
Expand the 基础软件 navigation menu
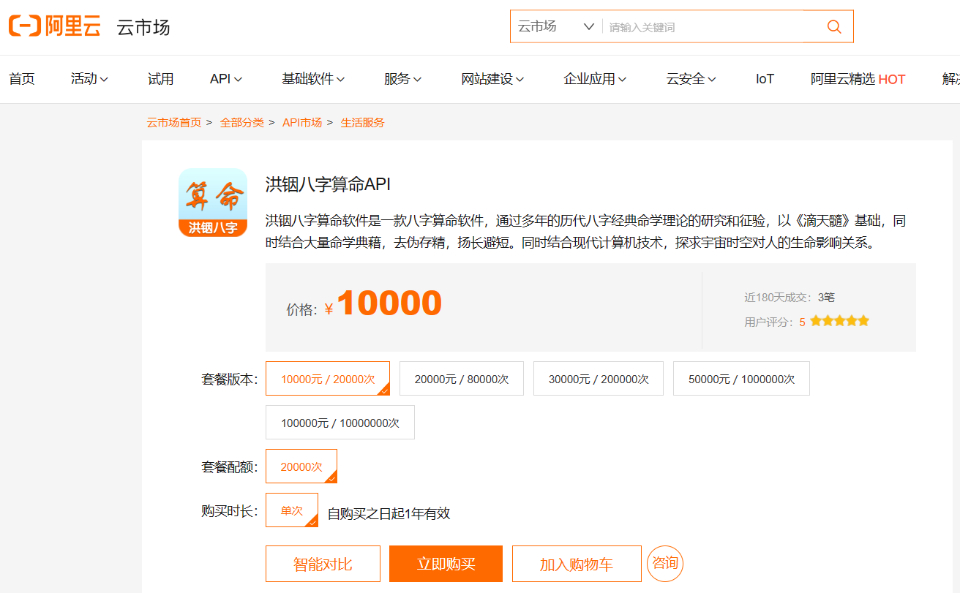pos(313,79)
